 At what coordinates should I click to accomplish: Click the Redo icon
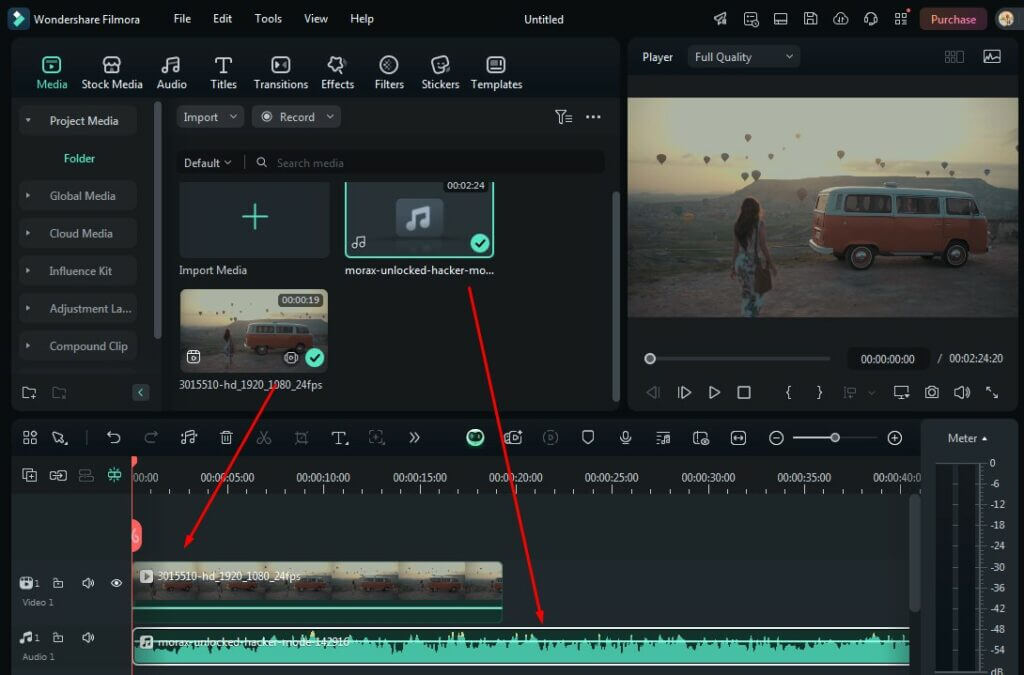[151, 437]
